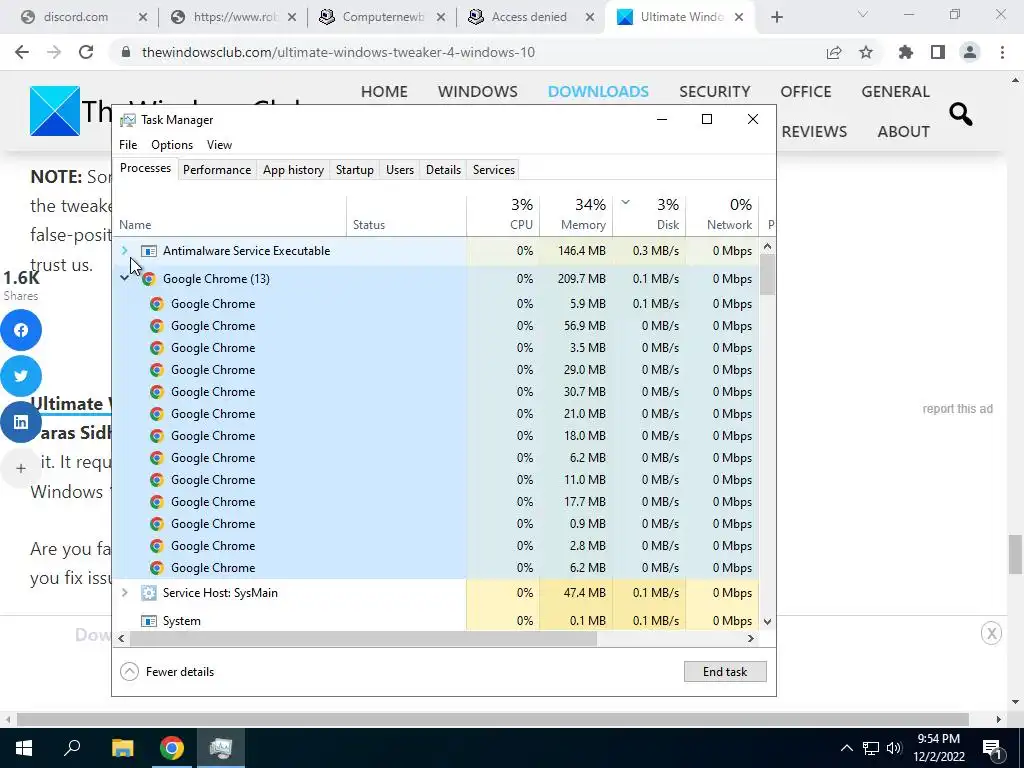The width and height of the screenshot is (1024, 768).
Task: Close the discord.com tab
Action: click(143, 18)
